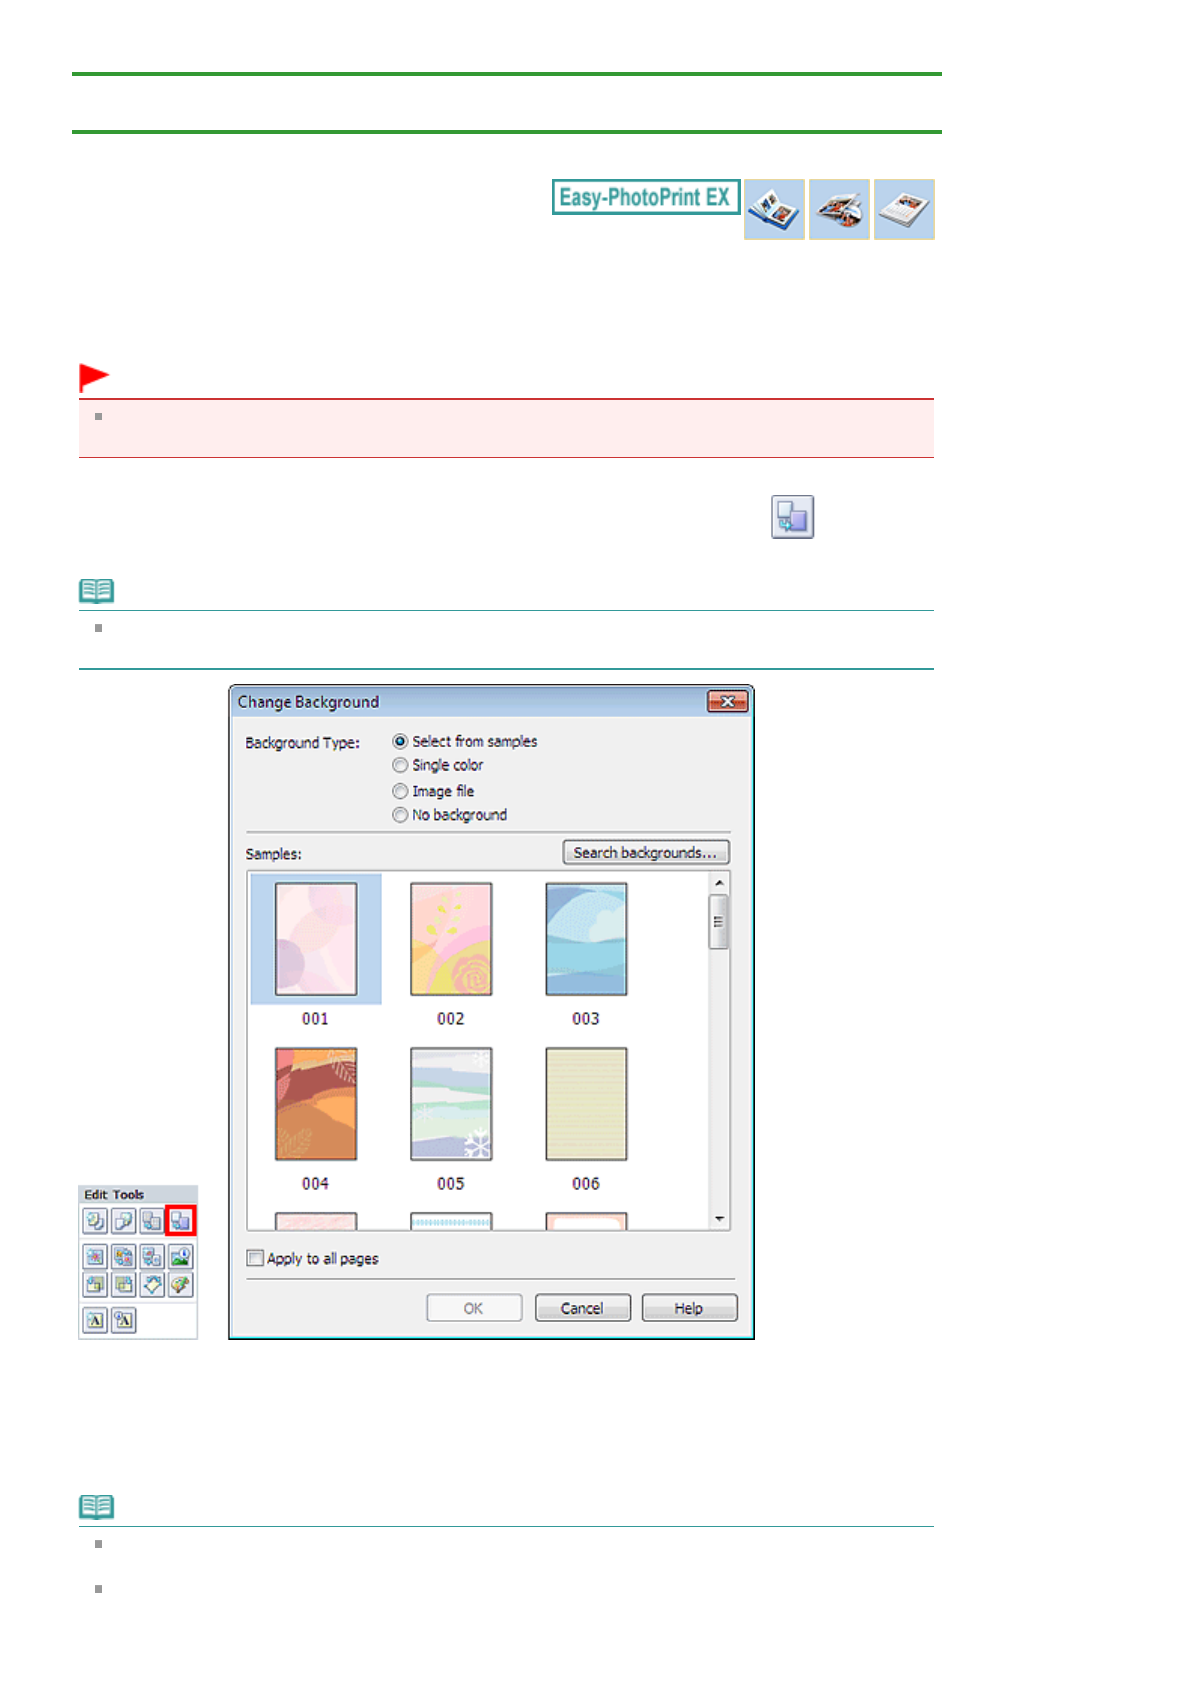This screenshot has height=1684, width=1190.
Task: Click the Search backgrounds... button
Action: point(646,852)
